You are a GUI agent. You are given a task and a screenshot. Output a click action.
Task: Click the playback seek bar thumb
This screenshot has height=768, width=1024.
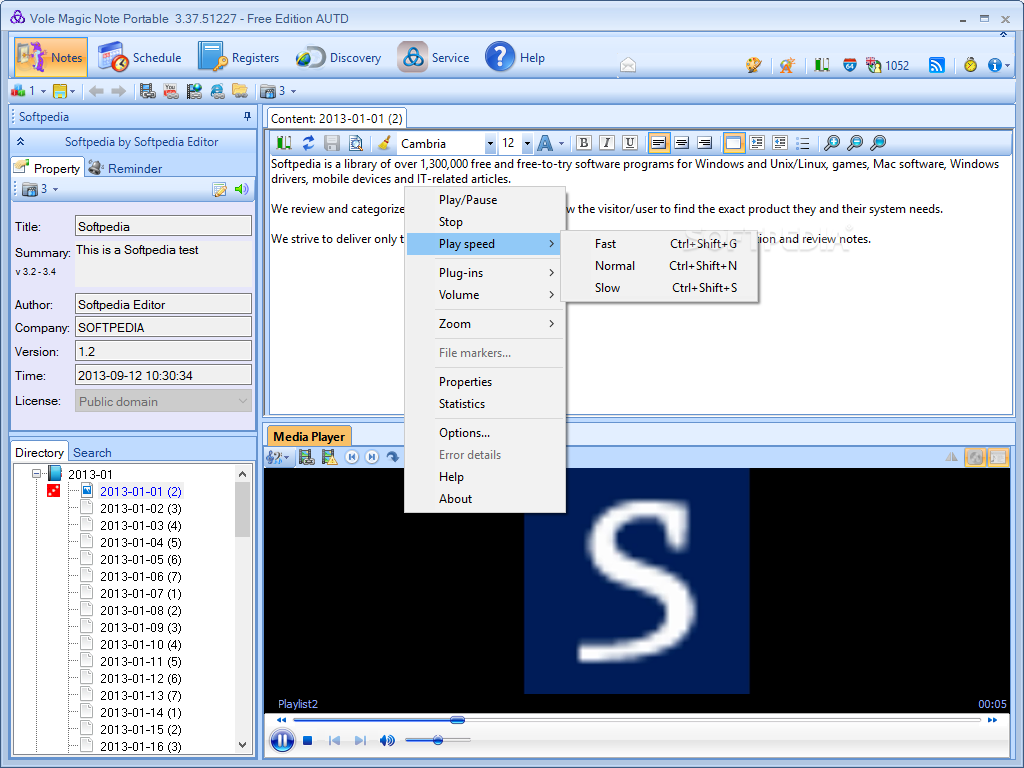pyautogui.click(x=458, y=720)
